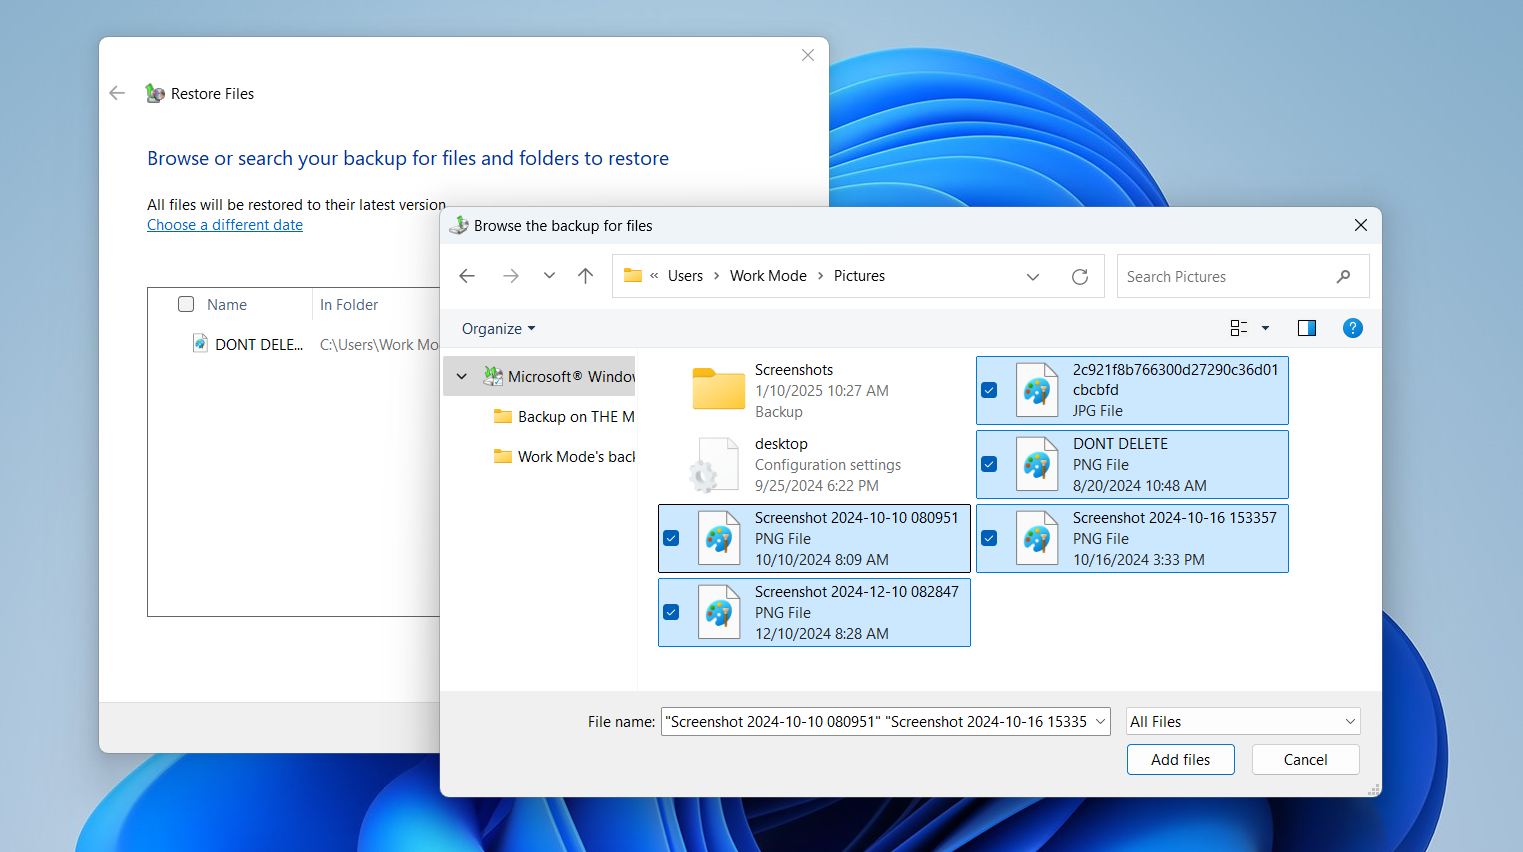
Task: Collapse the Microsoft Windows Backup tree node
Action: [x=462, y=377]
